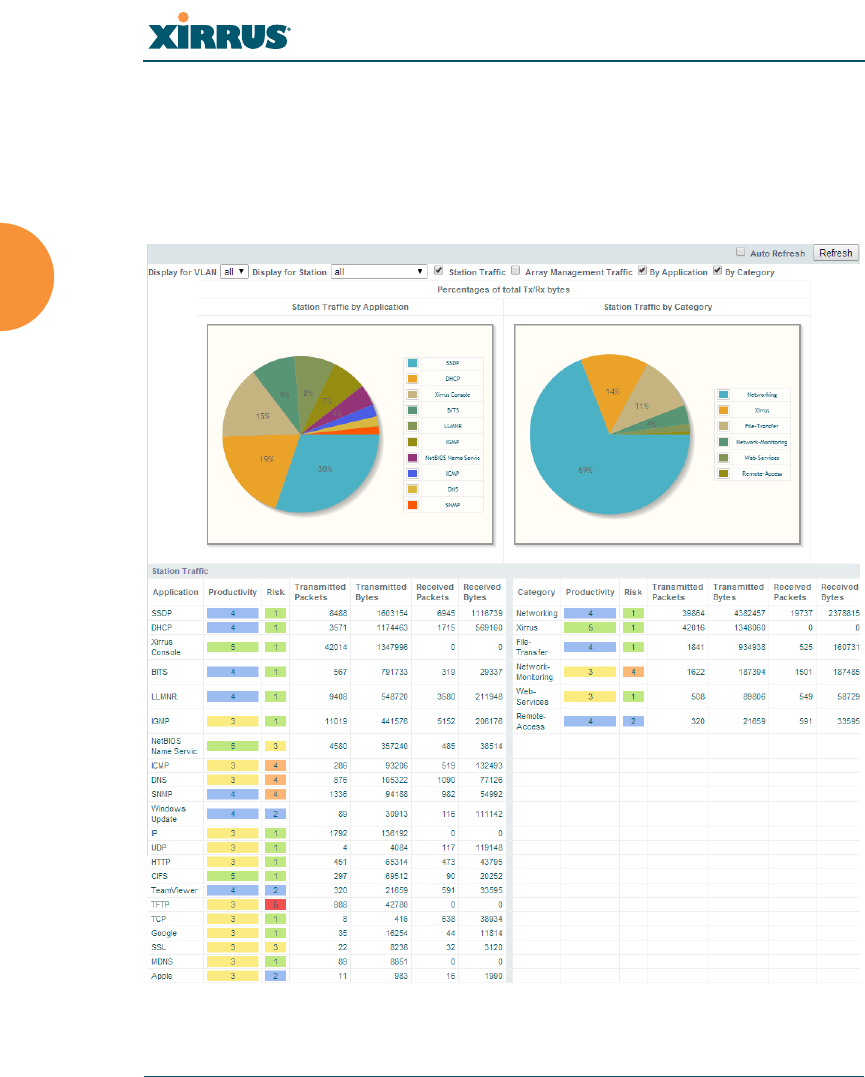Viewport: 865px width, 1077px height.
Task: Click the Remote-Access category row label
Action: pos(531,721)
